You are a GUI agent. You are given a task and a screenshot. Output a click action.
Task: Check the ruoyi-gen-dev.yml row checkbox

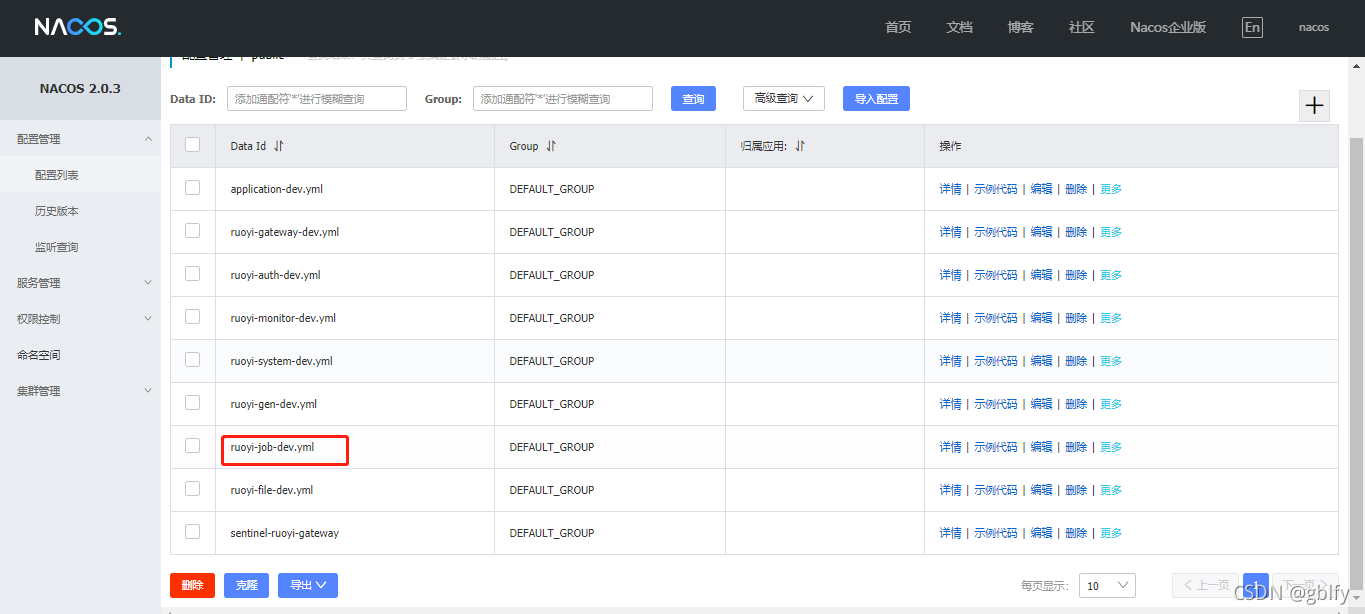pyautogui.click(x=193, y=403)
